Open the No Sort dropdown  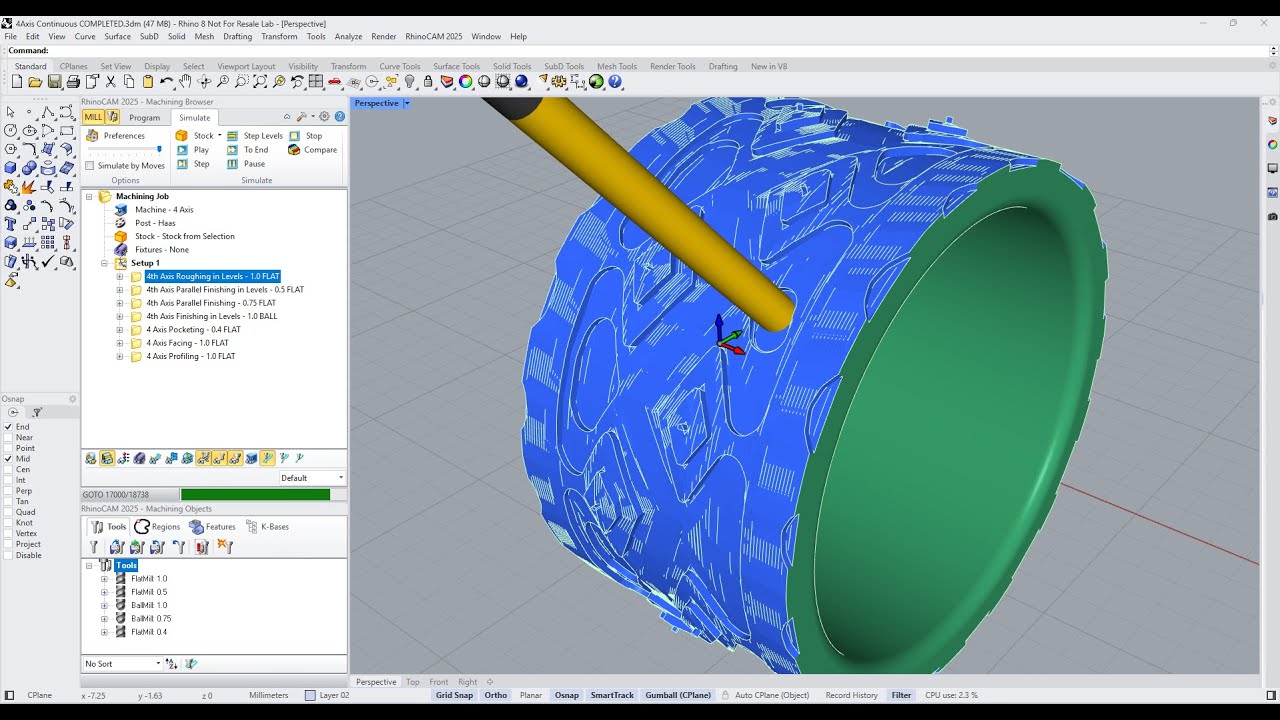[x=122, y=663]
